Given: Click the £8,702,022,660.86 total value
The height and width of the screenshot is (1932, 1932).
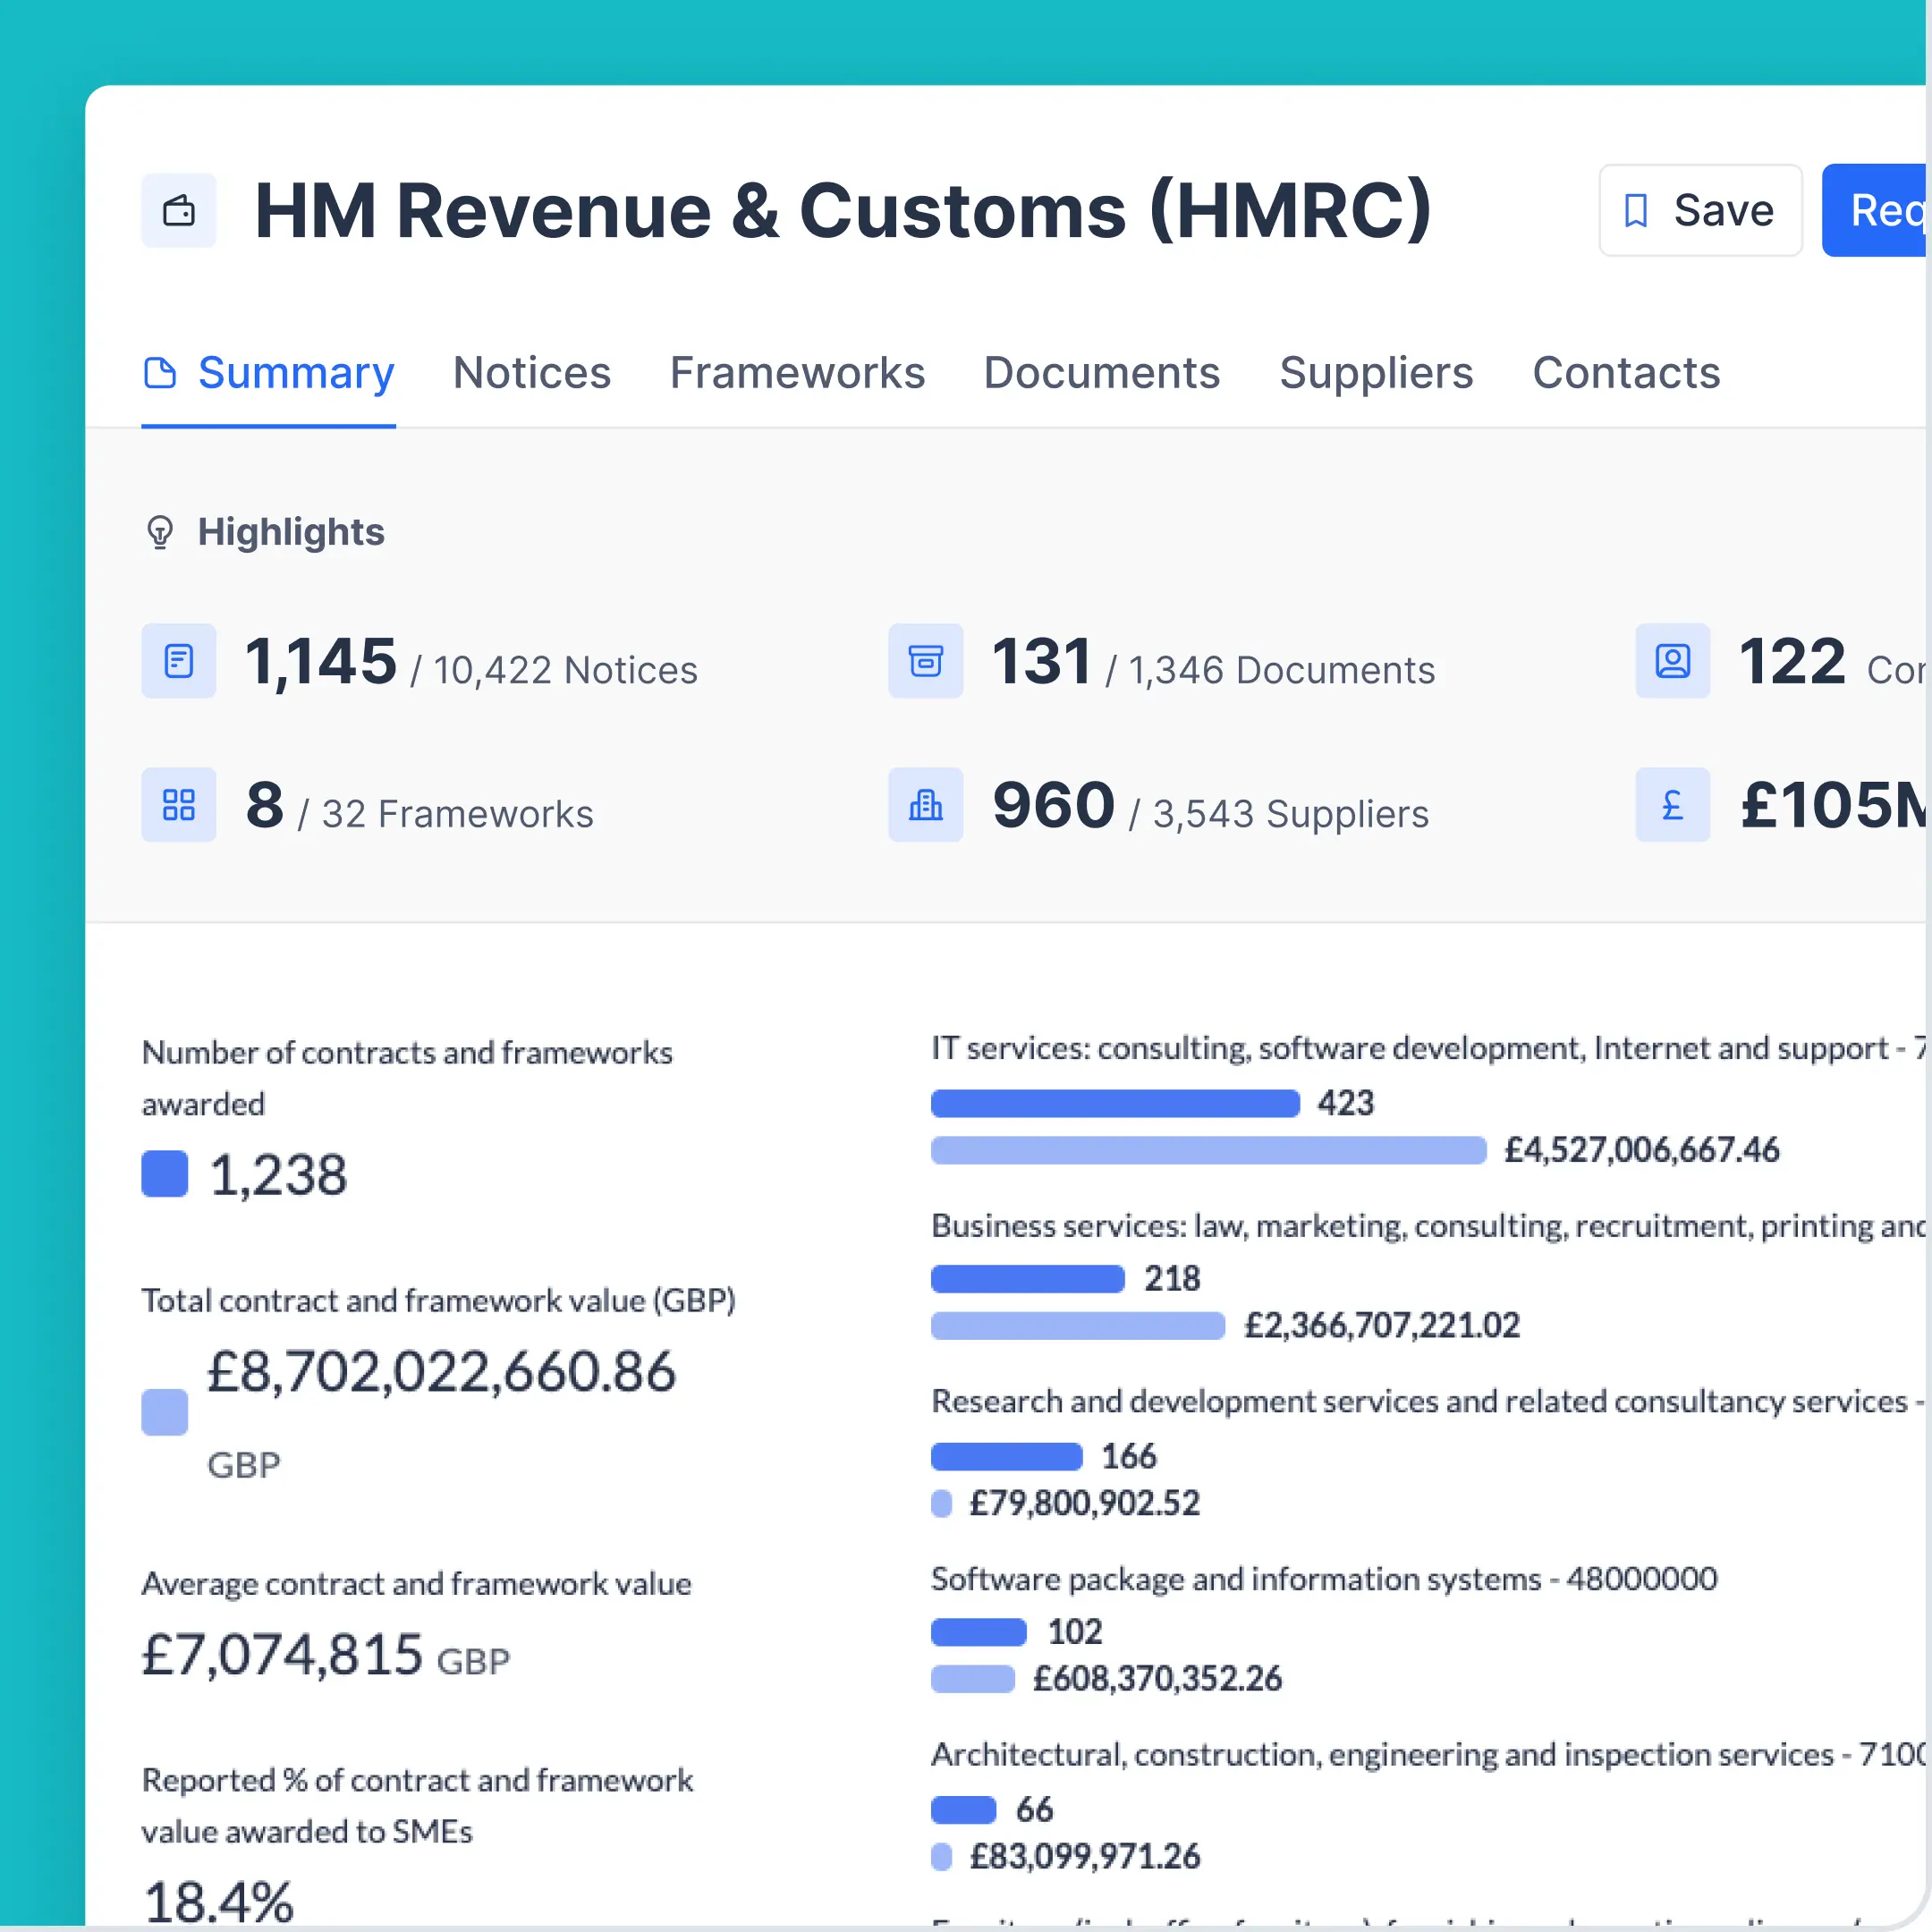Looking at the screenshot, I should tap(441, 1371).
